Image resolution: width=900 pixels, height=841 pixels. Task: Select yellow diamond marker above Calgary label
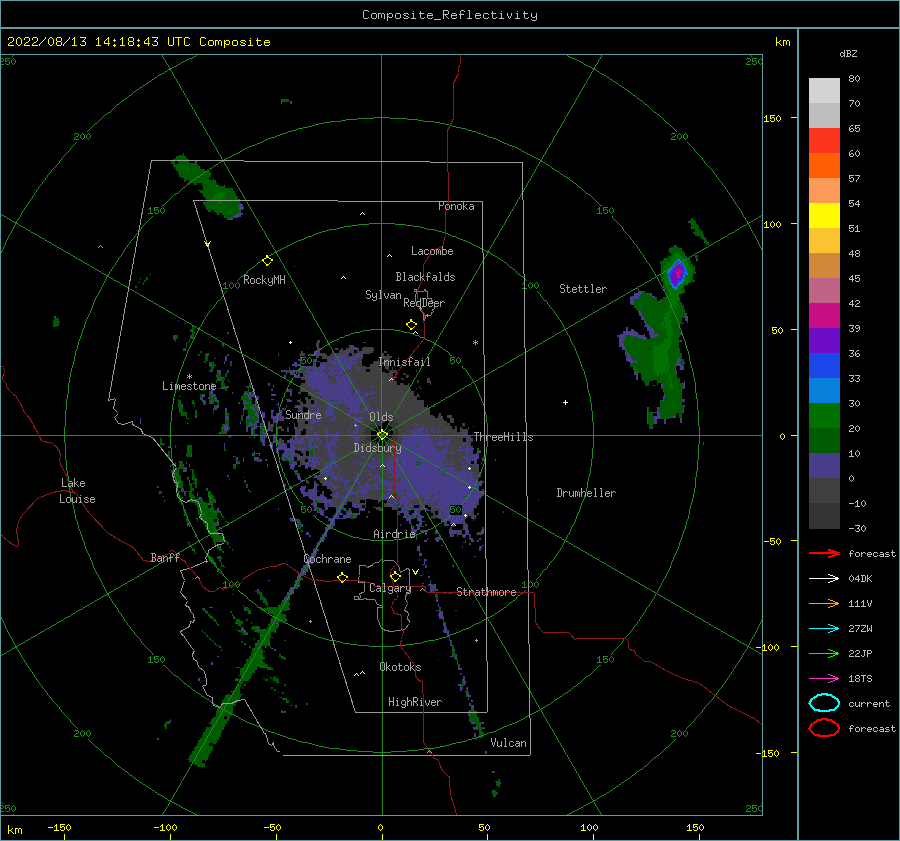[x=395, y=576]
